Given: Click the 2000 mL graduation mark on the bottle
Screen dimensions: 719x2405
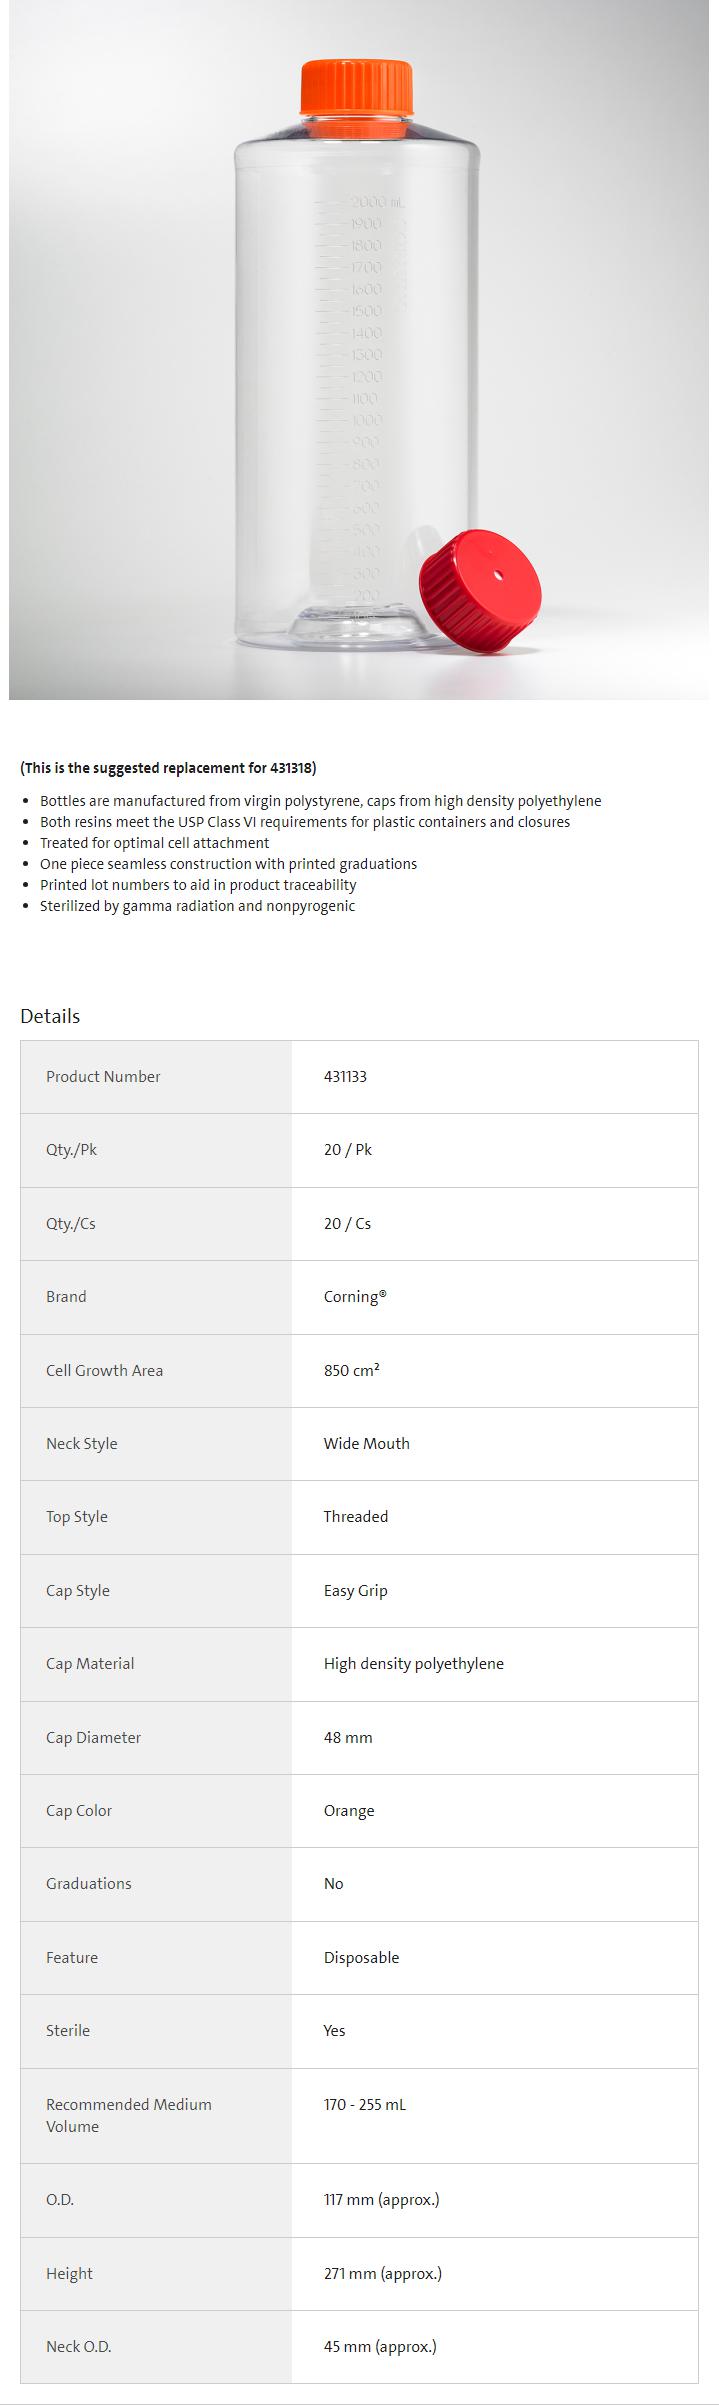Looking at the screenshot, I should pos(376,203).
